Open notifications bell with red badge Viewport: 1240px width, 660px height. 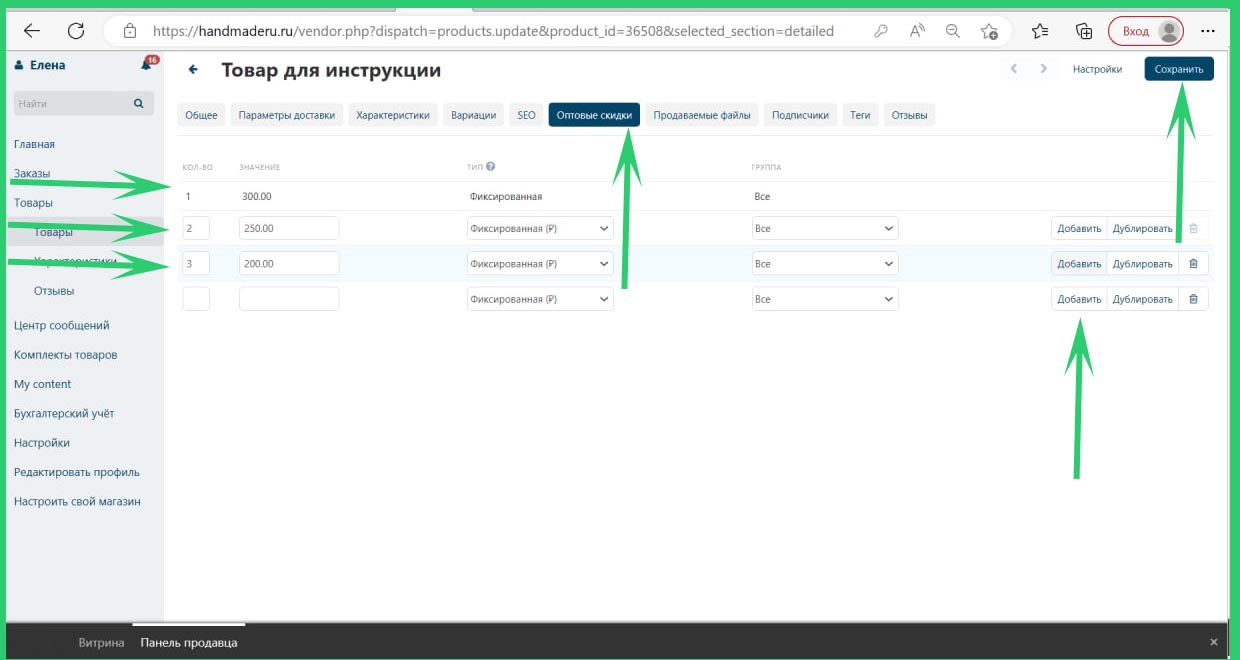tap(147, 65)
